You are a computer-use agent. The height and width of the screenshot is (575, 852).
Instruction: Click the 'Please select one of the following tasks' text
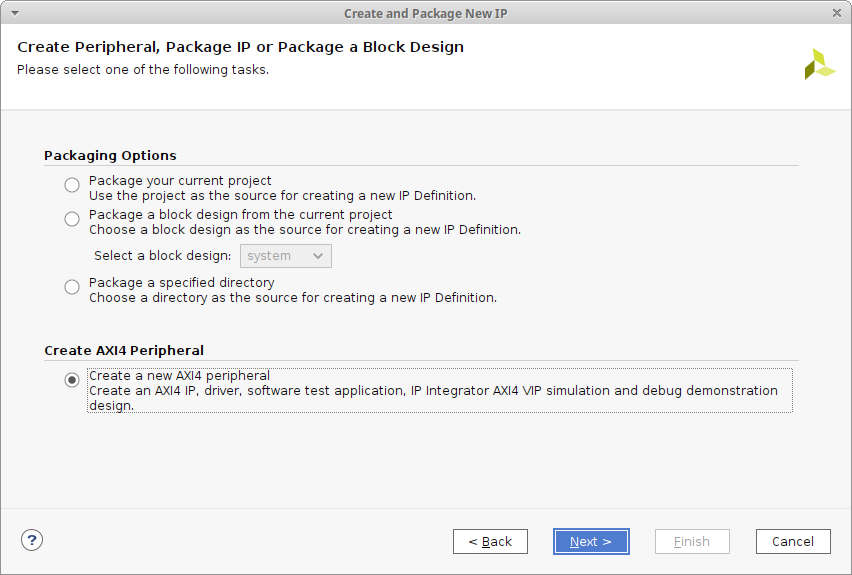(x=143, y=70)
